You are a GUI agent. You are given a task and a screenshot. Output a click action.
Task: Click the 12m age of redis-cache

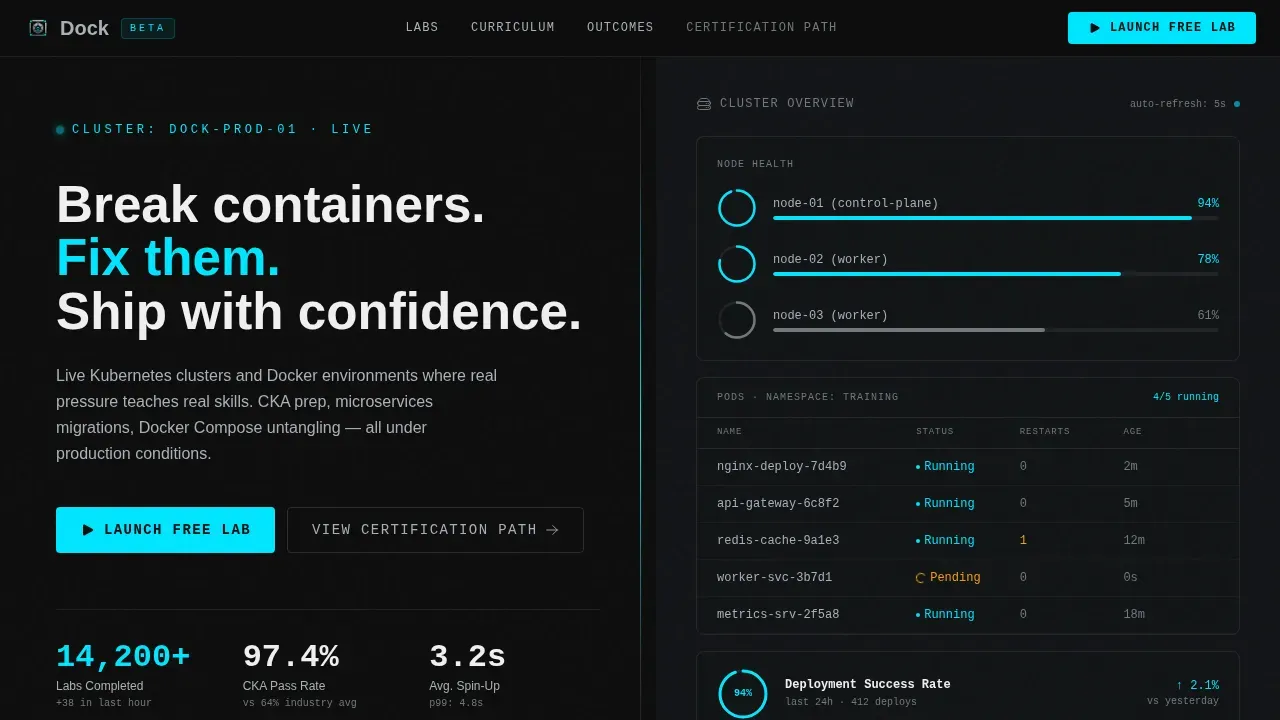1134,541
